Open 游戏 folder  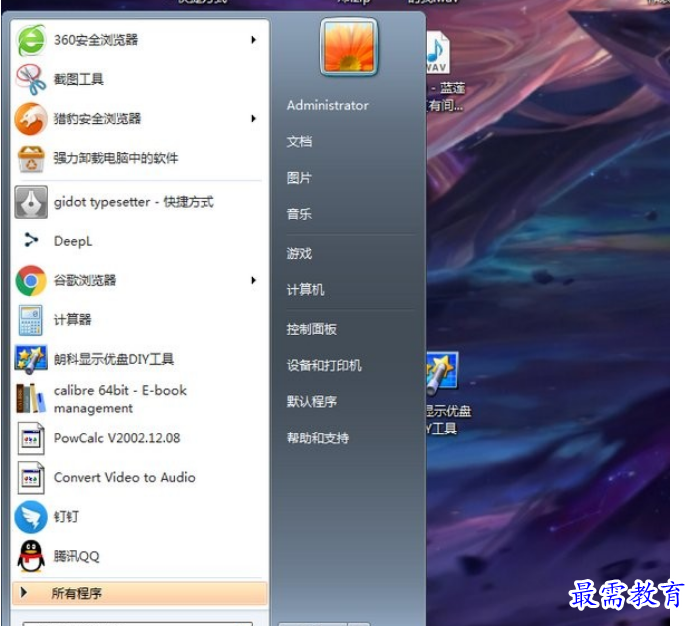(299, 253)
